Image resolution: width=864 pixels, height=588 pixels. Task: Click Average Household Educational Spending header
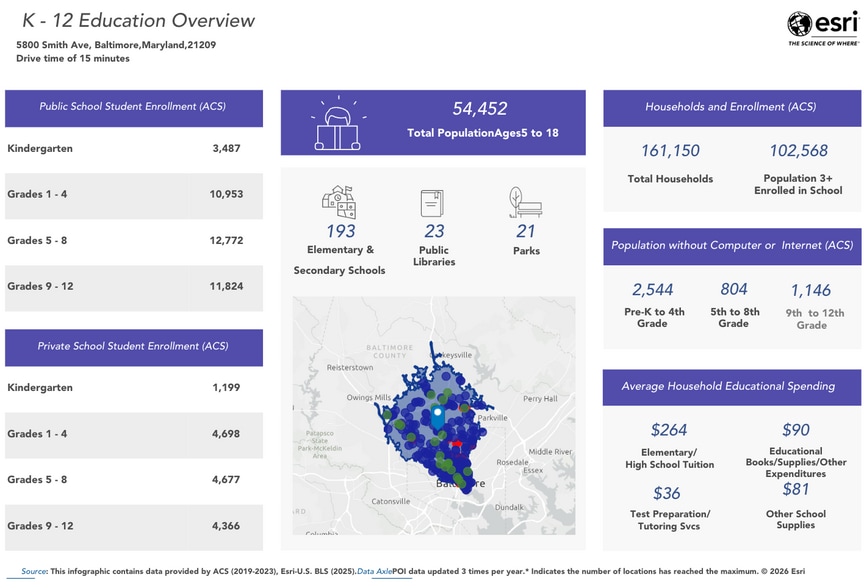tap(730, 386)
